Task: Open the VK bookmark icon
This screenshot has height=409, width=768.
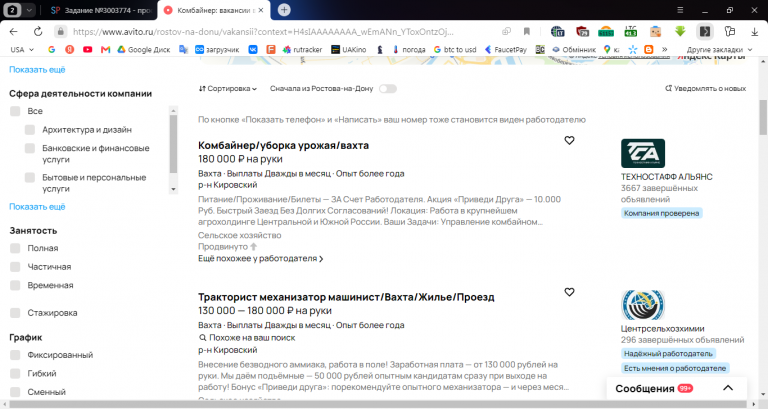Action: coord(253,49)
